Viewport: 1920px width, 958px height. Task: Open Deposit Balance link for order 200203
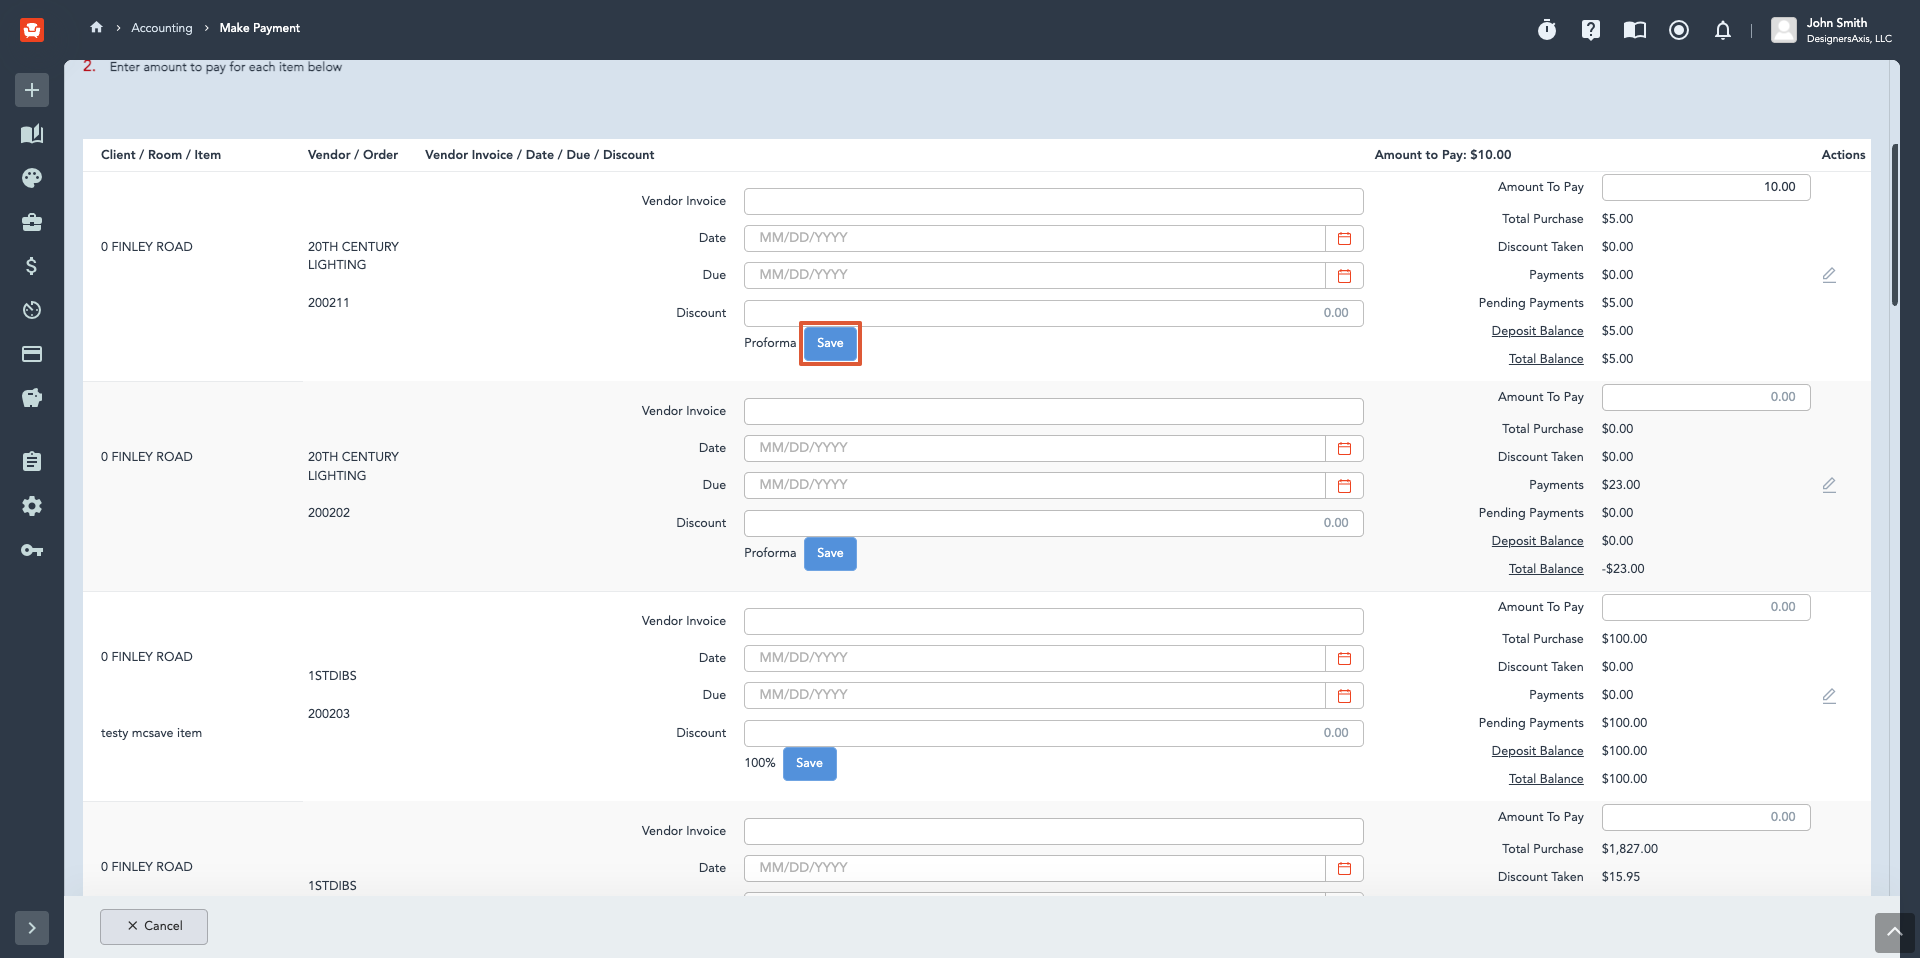(x=1537, y=751)
